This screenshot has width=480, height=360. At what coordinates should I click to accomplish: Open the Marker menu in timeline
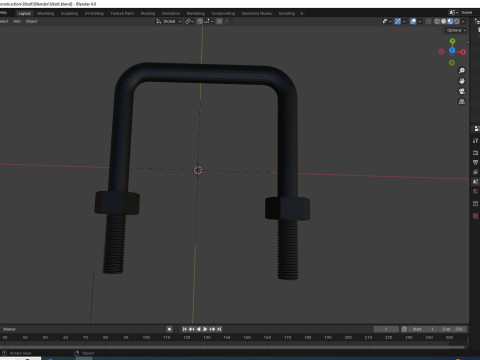(x=9, y=329)
